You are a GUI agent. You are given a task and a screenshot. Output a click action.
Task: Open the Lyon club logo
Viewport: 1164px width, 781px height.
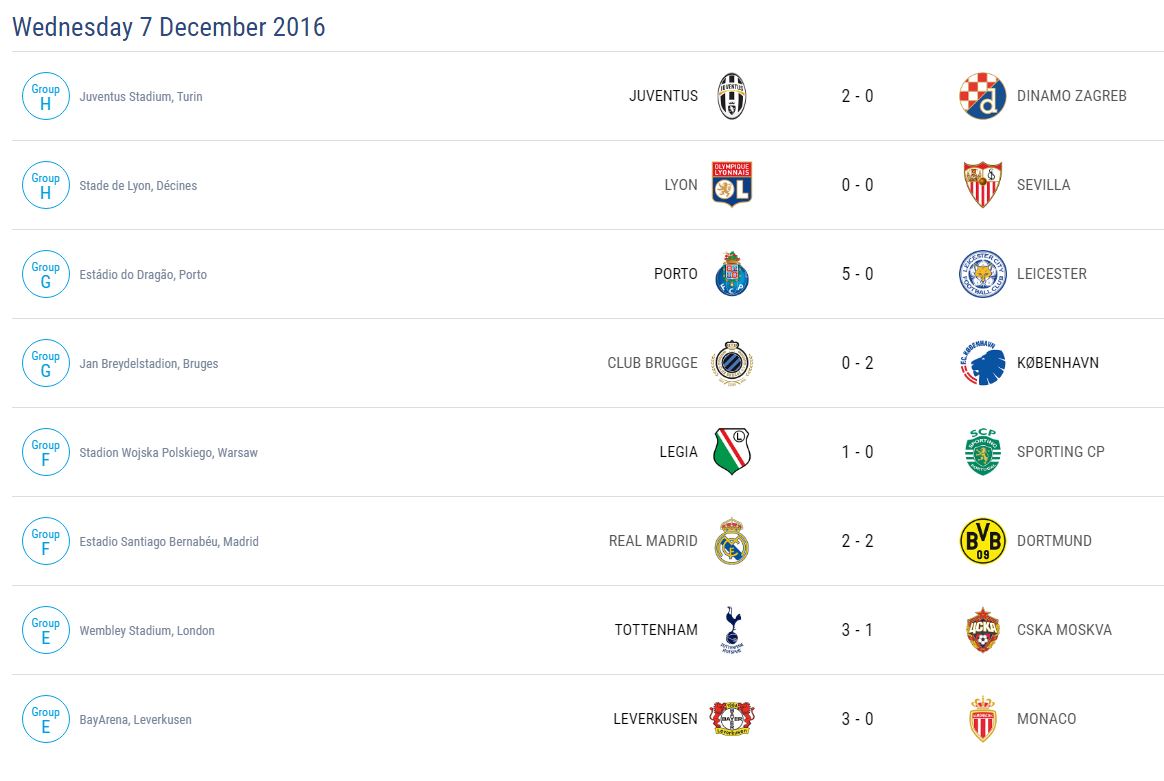pos(731,185)
